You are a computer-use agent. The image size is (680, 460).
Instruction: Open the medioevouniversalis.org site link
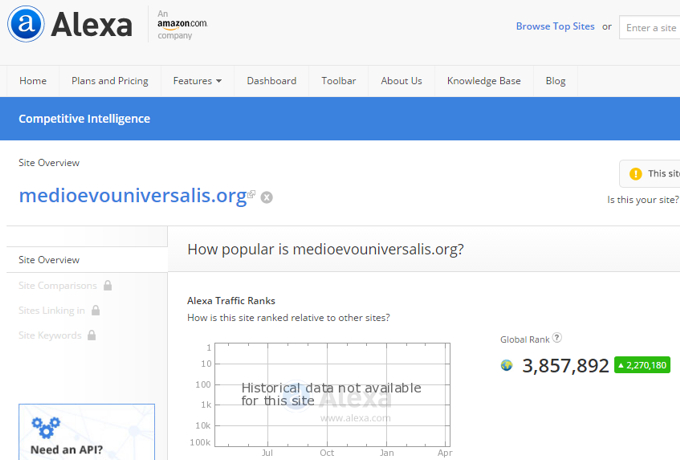coord(133,196)
